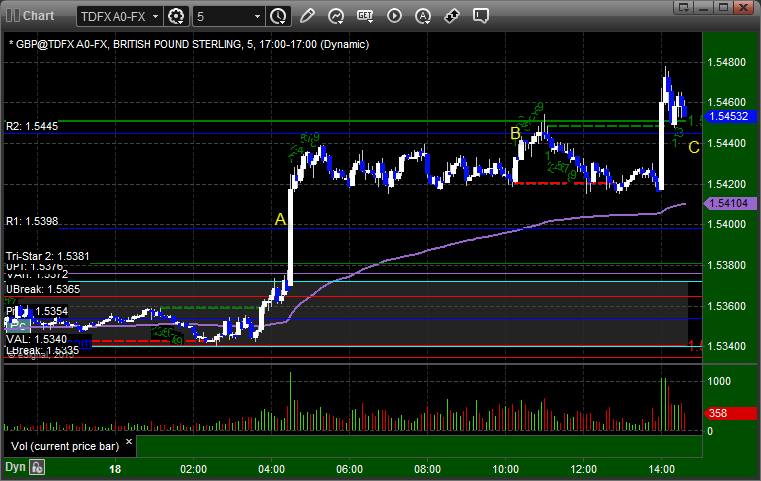This screenshot has height=481, width=761.
Task: Click the VAL: 1.5340 label
Action: point(36,339)
